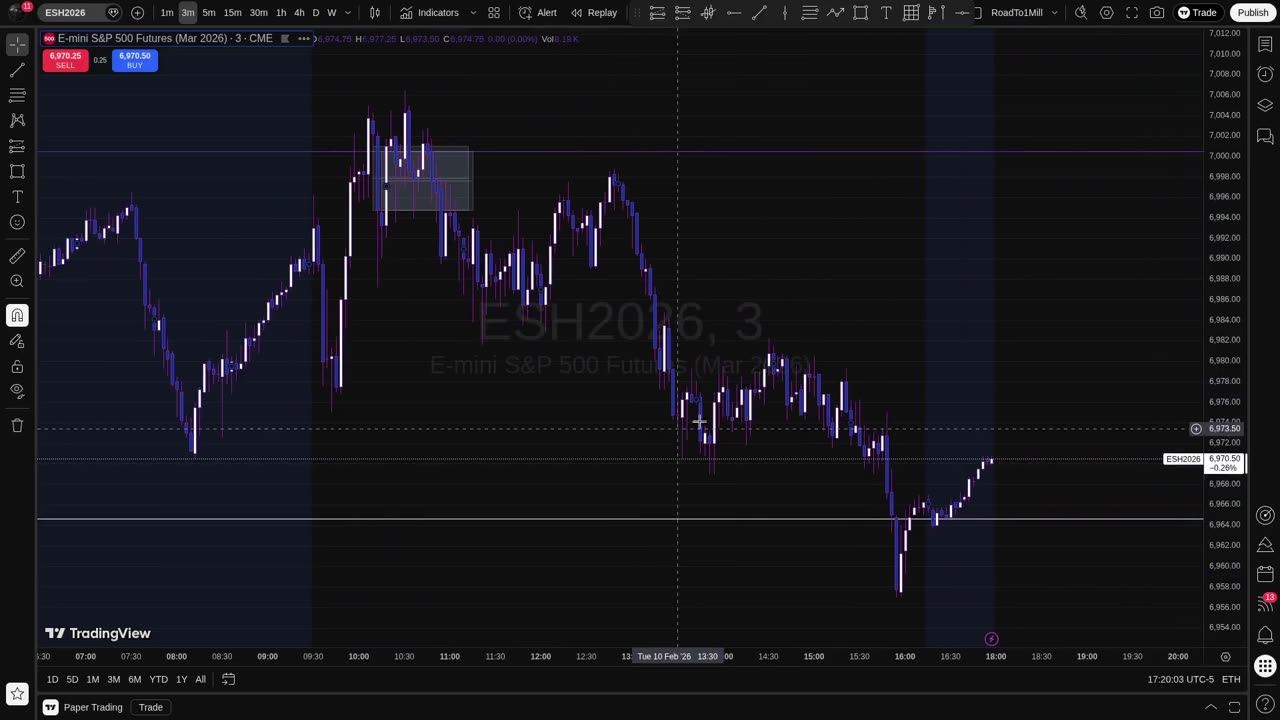Screen dimensions: 1280x720
Task: Switch to the 4h timeframe
Action: click(299, 13)
